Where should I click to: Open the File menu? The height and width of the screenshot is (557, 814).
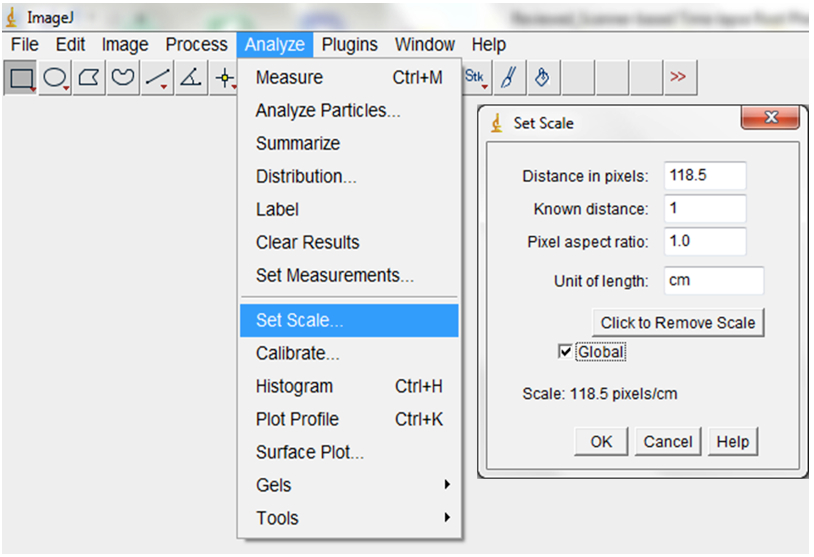pyautogui.click(x=24, y=45)
